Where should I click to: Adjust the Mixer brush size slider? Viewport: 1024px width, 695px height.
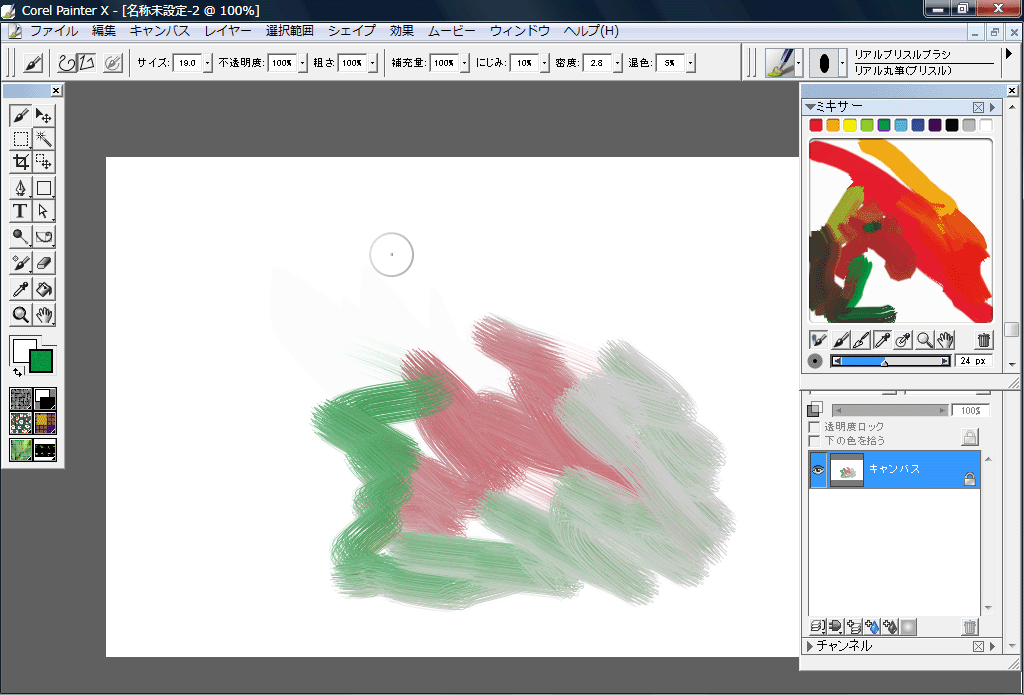pos(890,361)
